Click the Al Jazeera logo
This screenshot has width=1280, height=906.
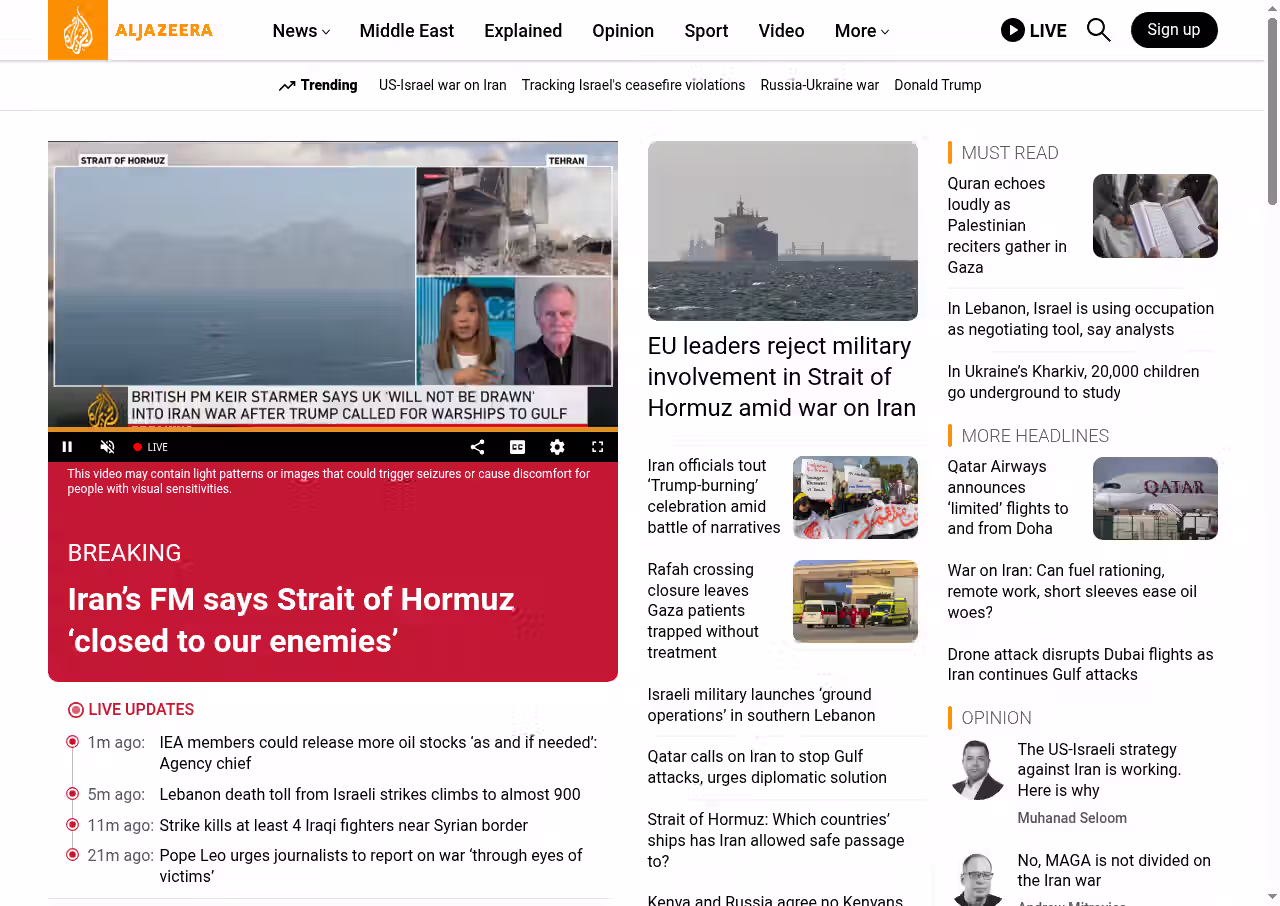[130, 30]
